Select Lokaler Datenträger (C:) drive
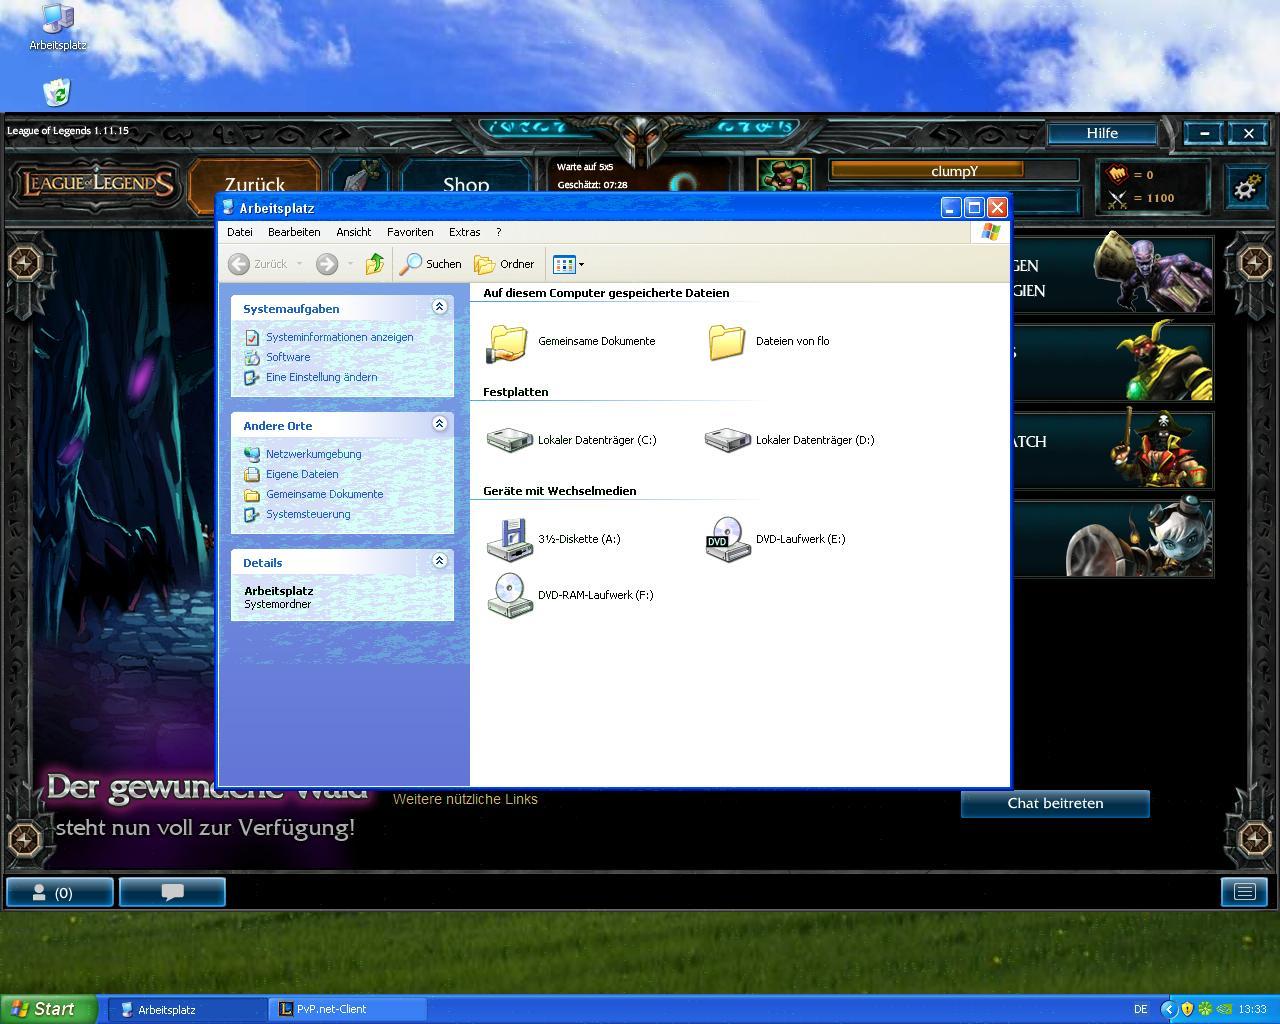 (571, 440)
